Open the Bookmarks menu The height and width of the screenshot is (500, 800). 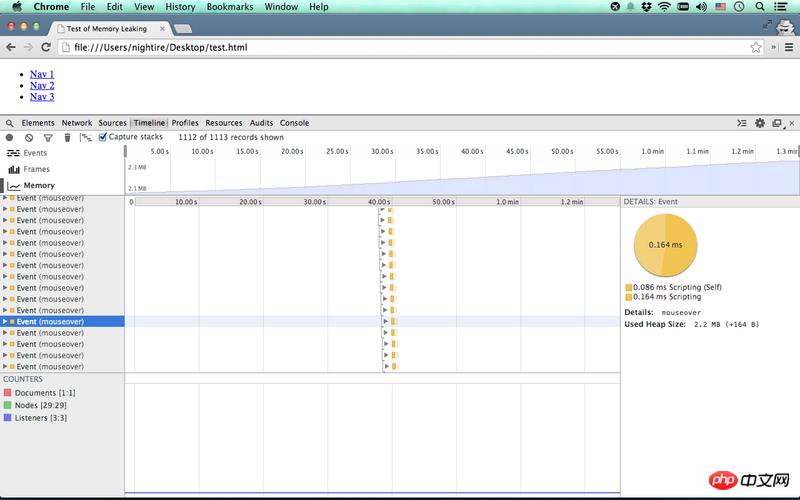pos(229,7)
